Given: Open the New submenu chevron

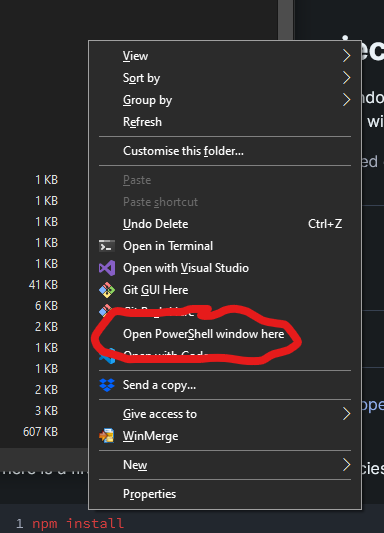Looking at the screenshot, I should click(346, 465).
